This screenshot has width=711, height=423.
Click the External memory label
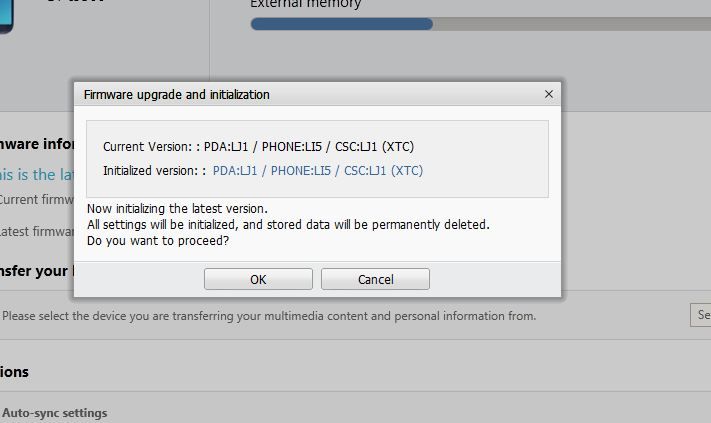[306, 4]
